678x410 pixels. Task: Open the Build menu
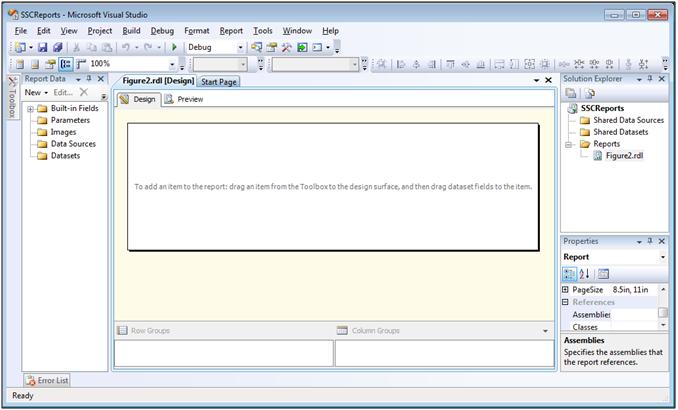click(131, 31)
